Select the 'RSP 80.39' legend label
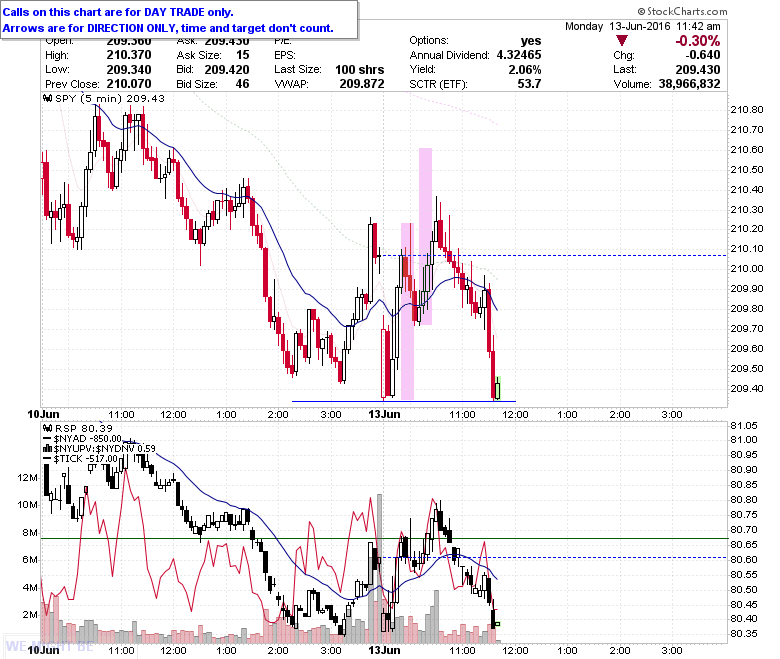 tap(84, 428)
